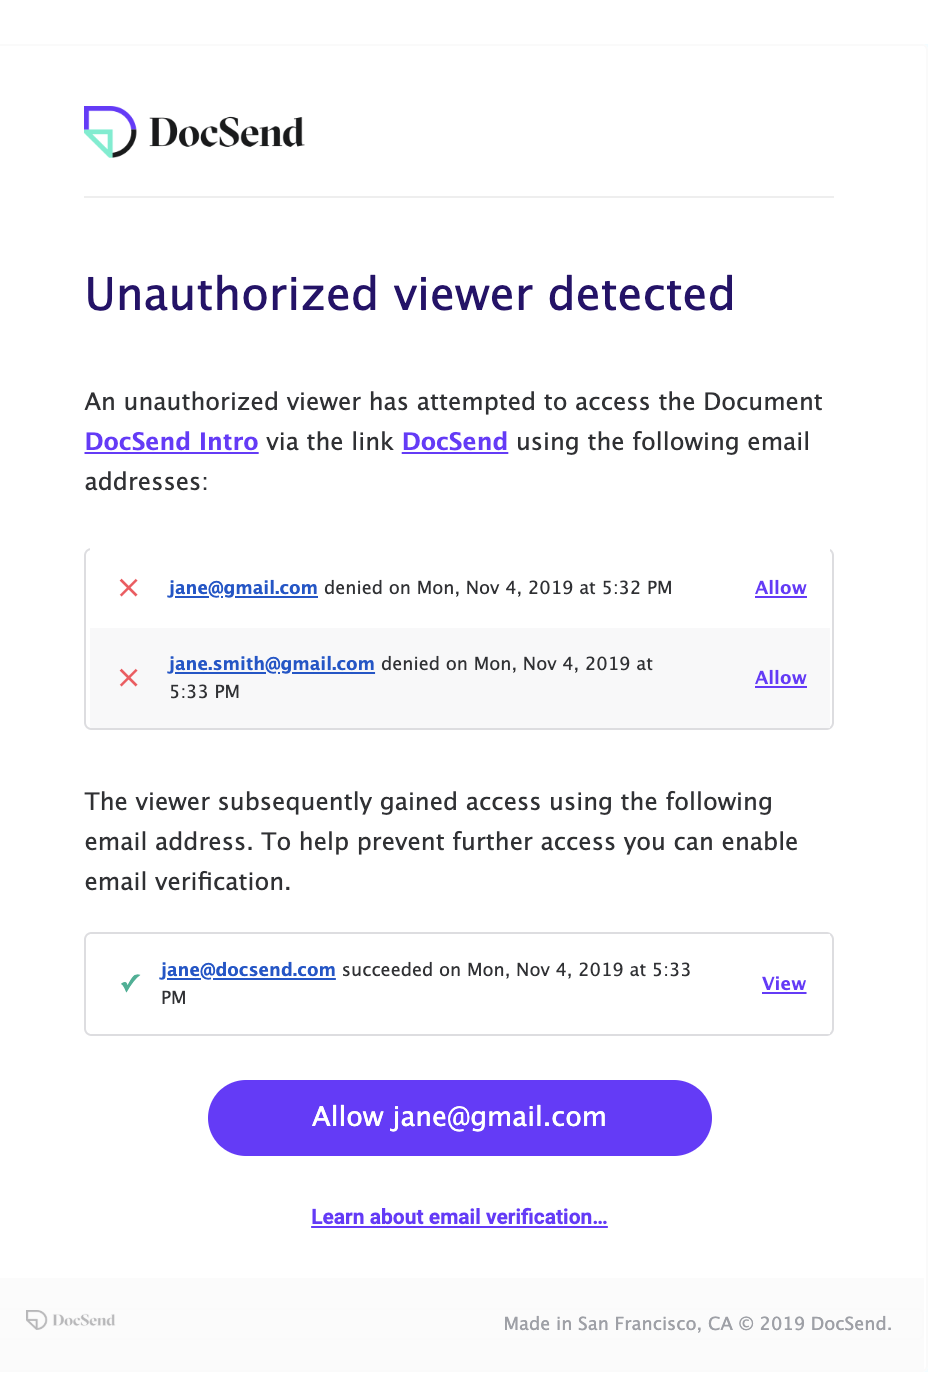This screenshot has width=936, height=1384.
Task: Click red X icon beside jane@gmail.com
Action: coord(129,588)
